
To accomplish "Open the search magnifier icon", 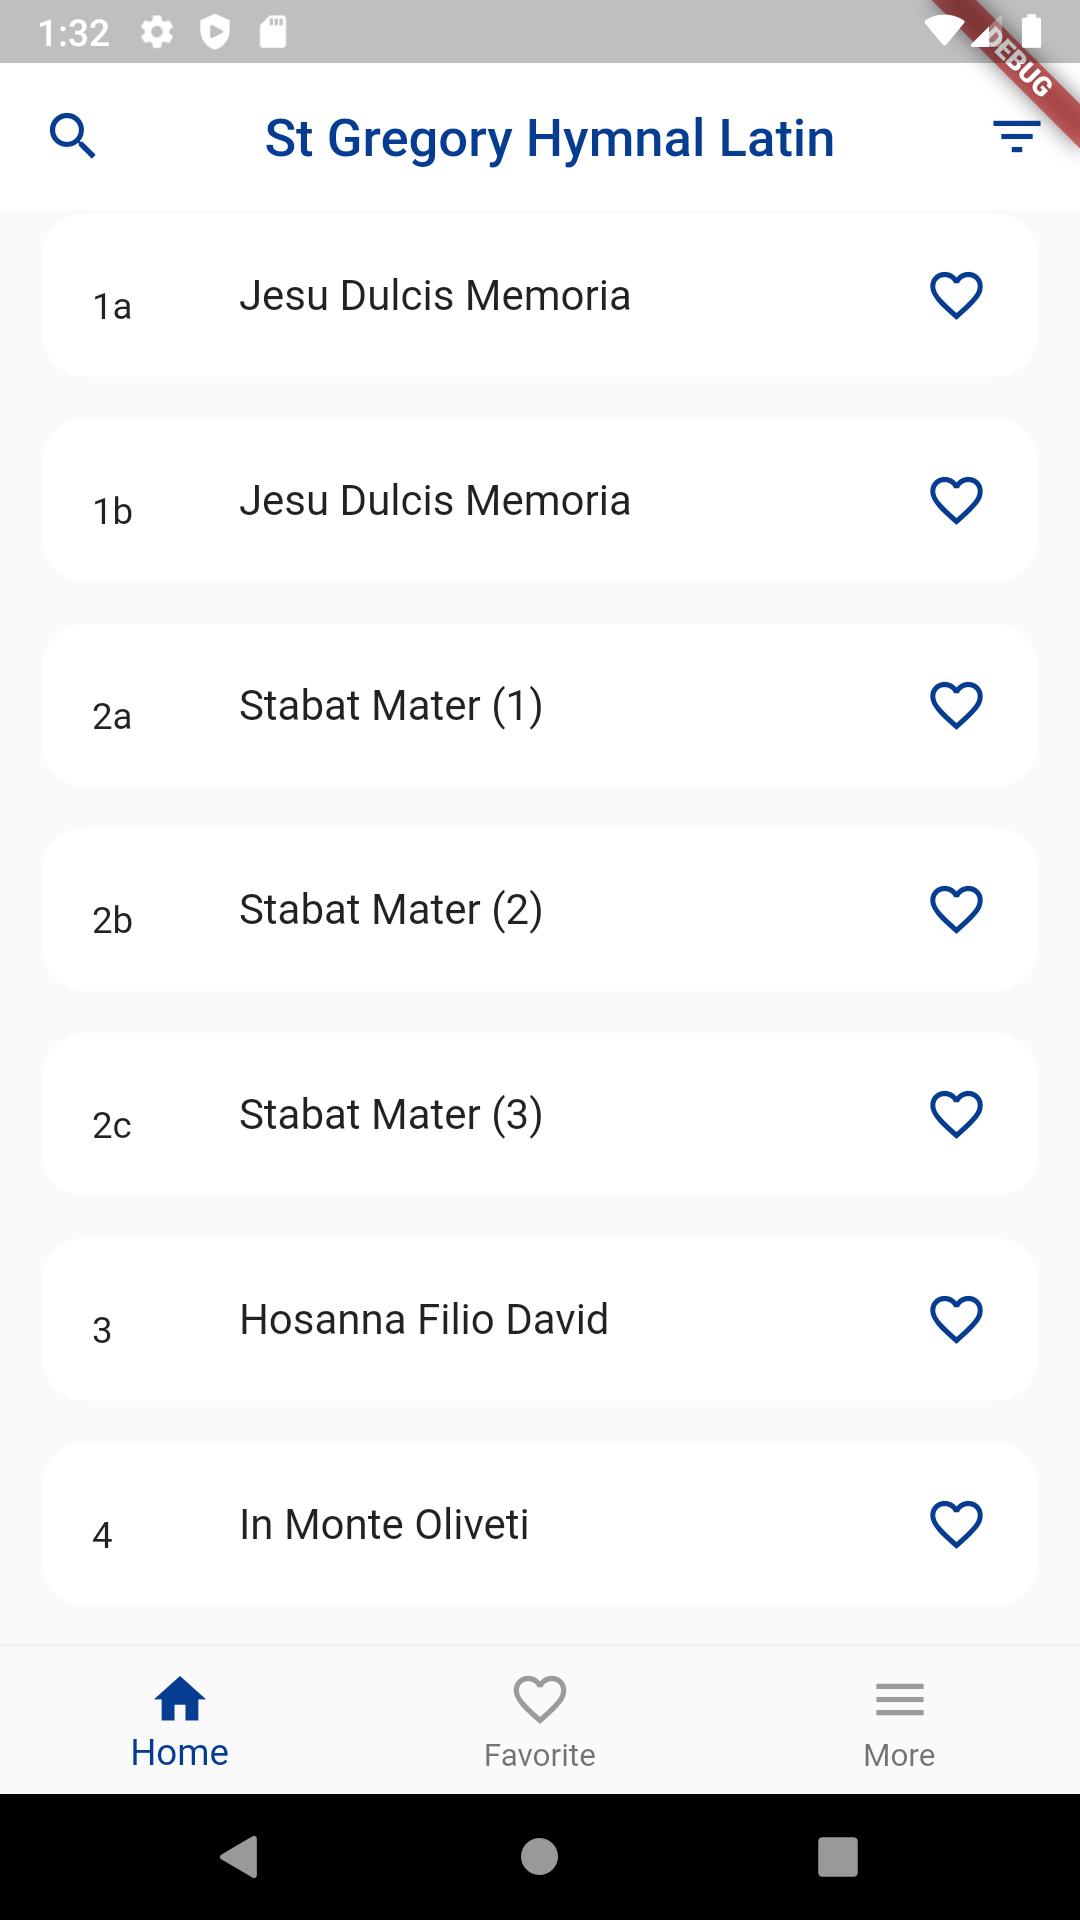I will (x=73, y=136).
